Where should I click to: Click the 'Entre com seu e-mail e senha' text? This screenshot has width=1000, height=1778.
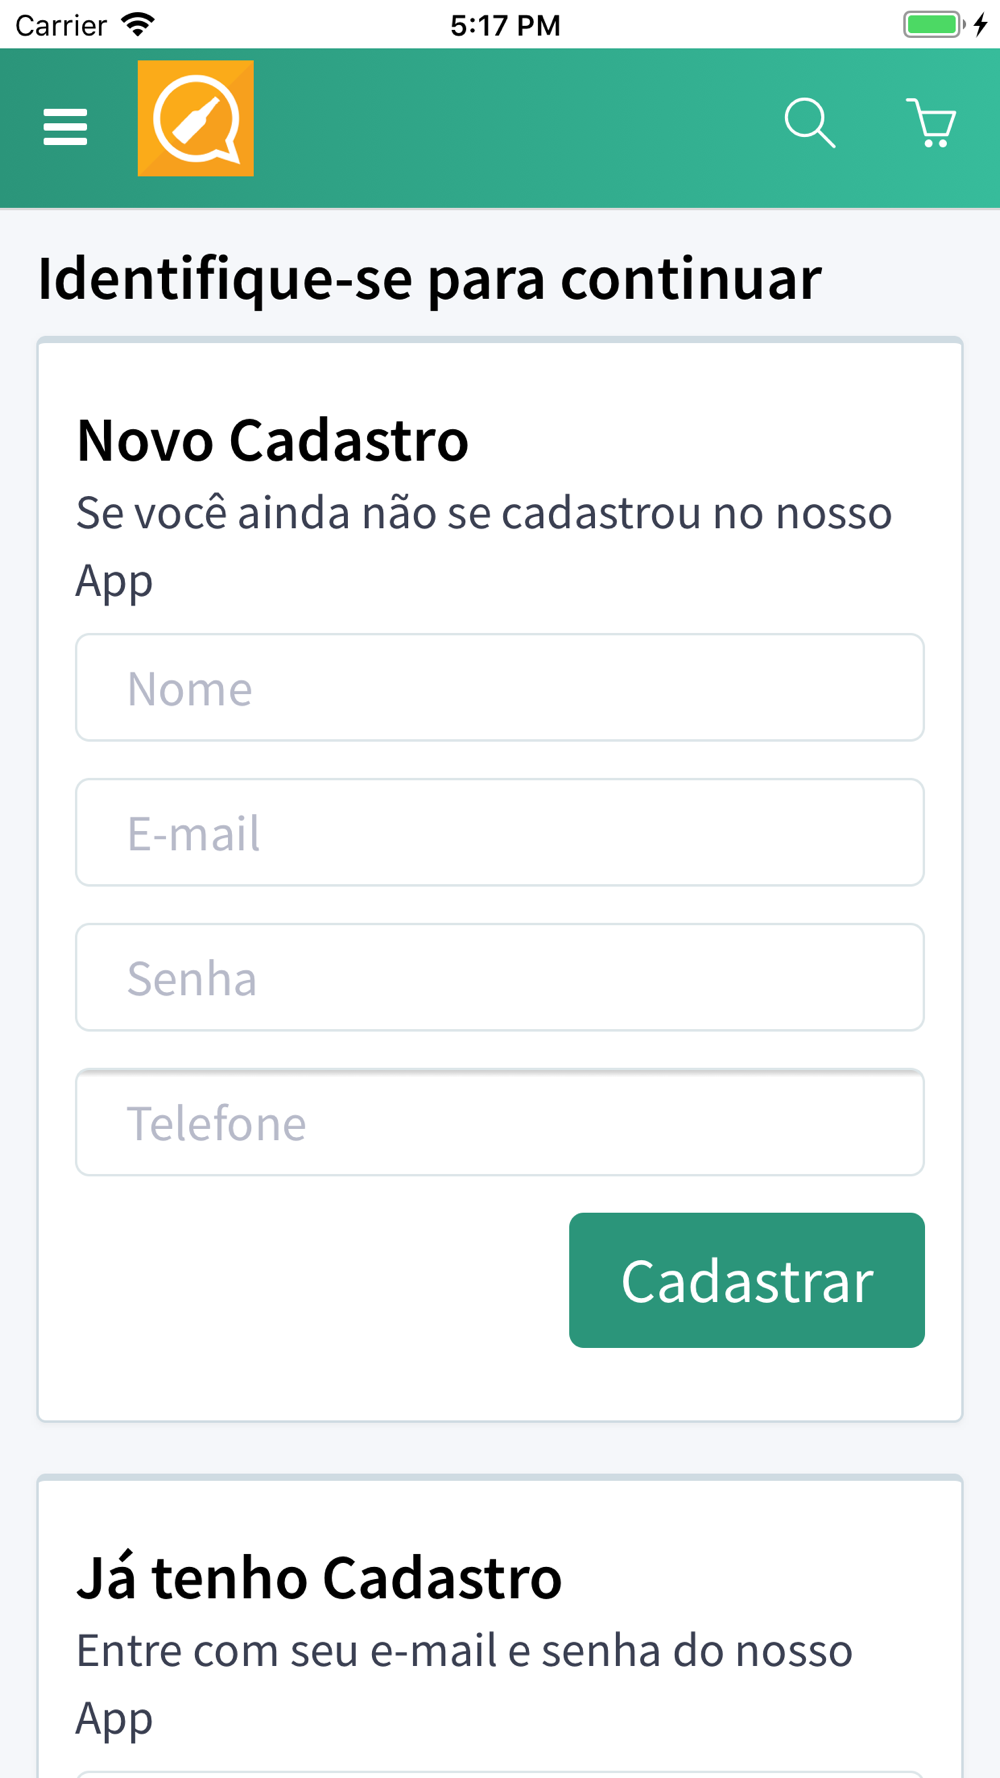coord(464,1651)
